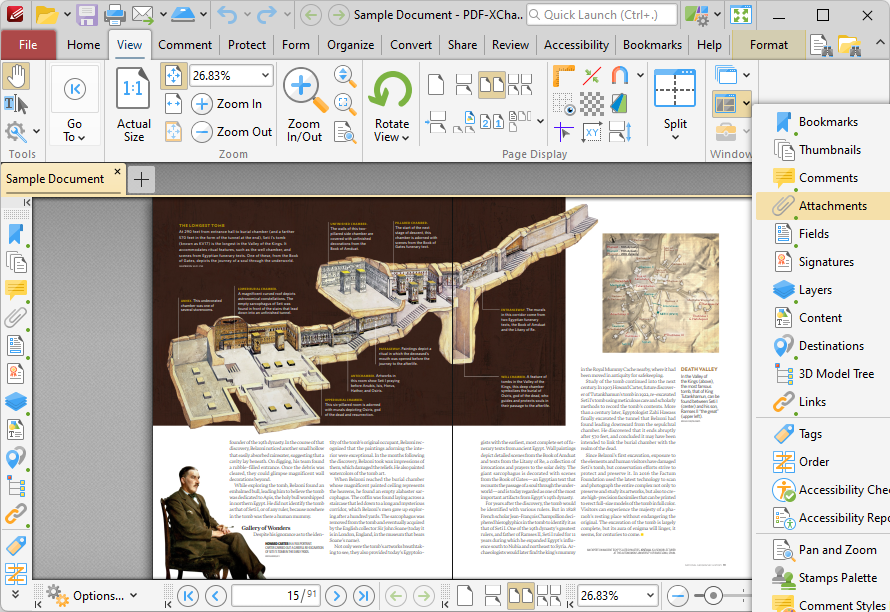
Task: Toggle Continuous page layout in ribbon
Action: (x=464, y=85)
